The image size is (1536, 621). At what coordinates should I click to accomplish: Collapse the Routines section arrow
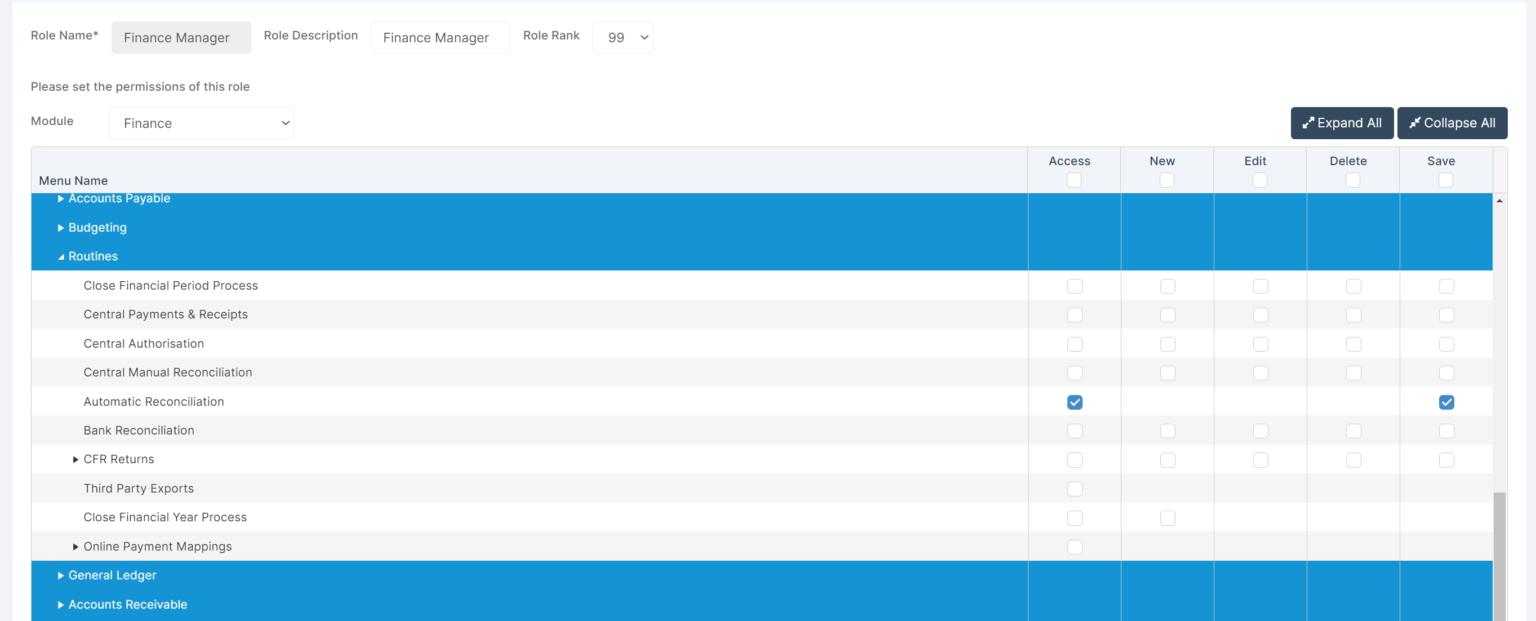[x=61, y=257]
